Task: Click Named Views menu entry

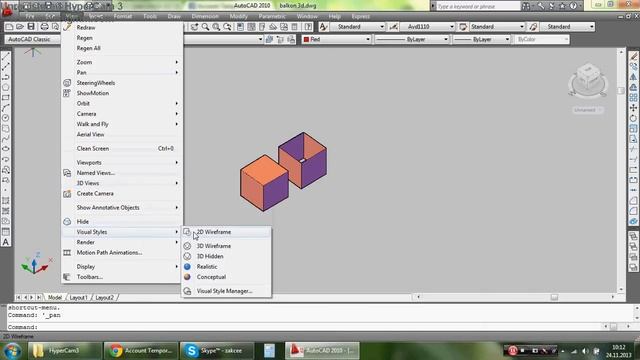Action: coord(122,173)
